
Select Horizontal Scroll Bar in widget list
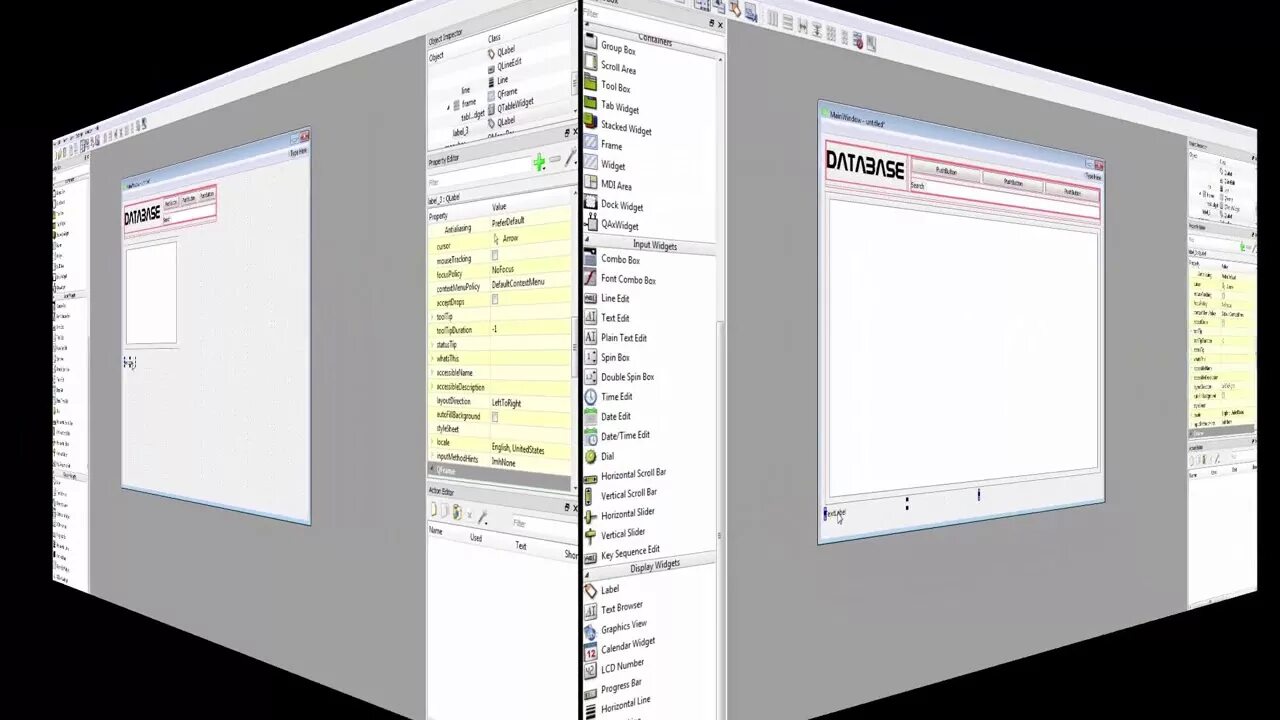tap(633, 474)
